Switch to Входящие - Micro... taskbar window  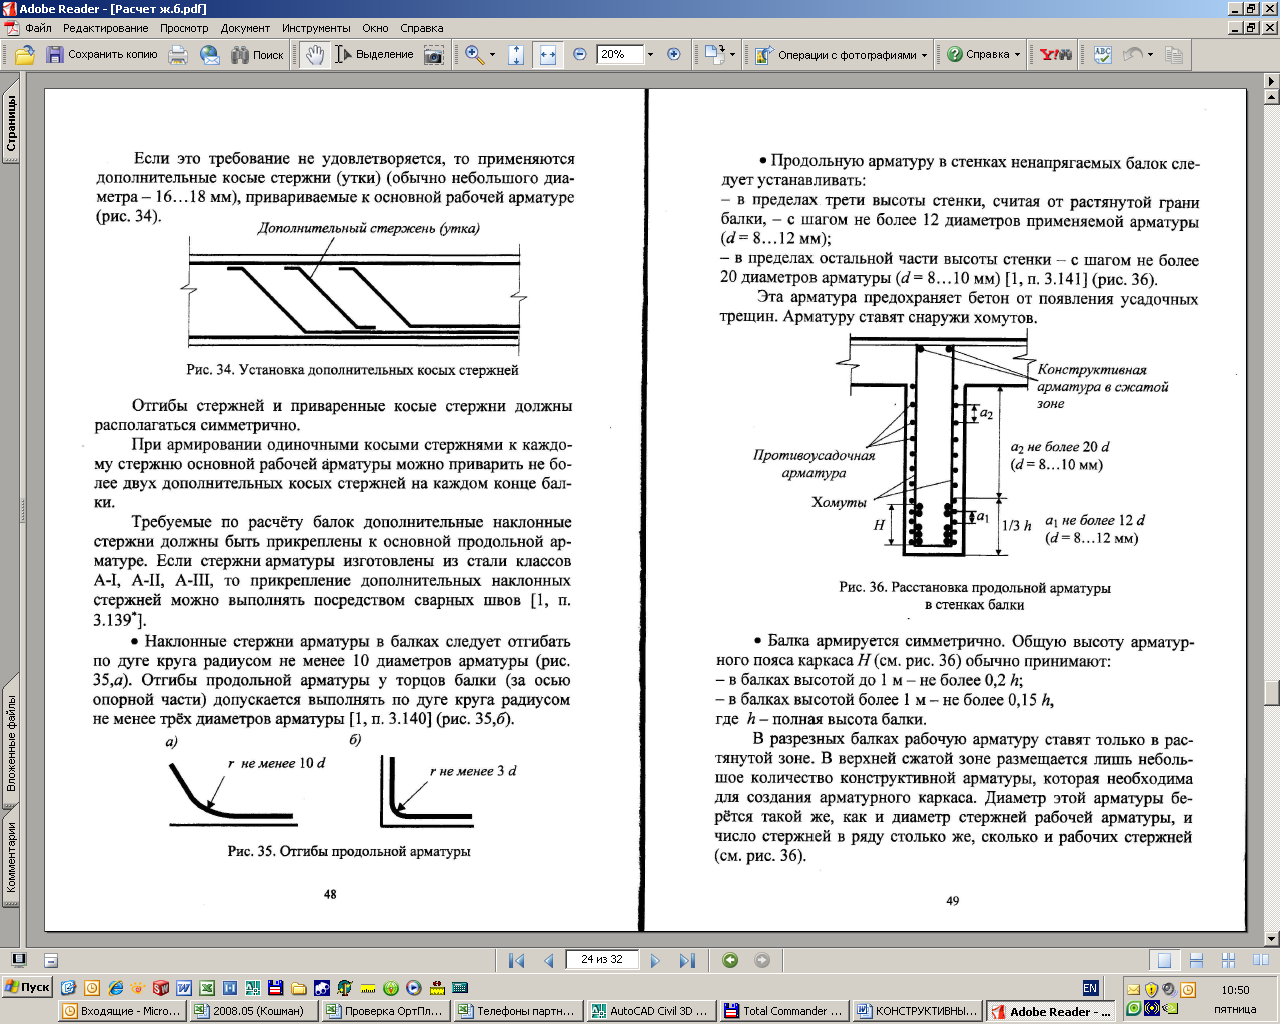(x=122, y=1011)
